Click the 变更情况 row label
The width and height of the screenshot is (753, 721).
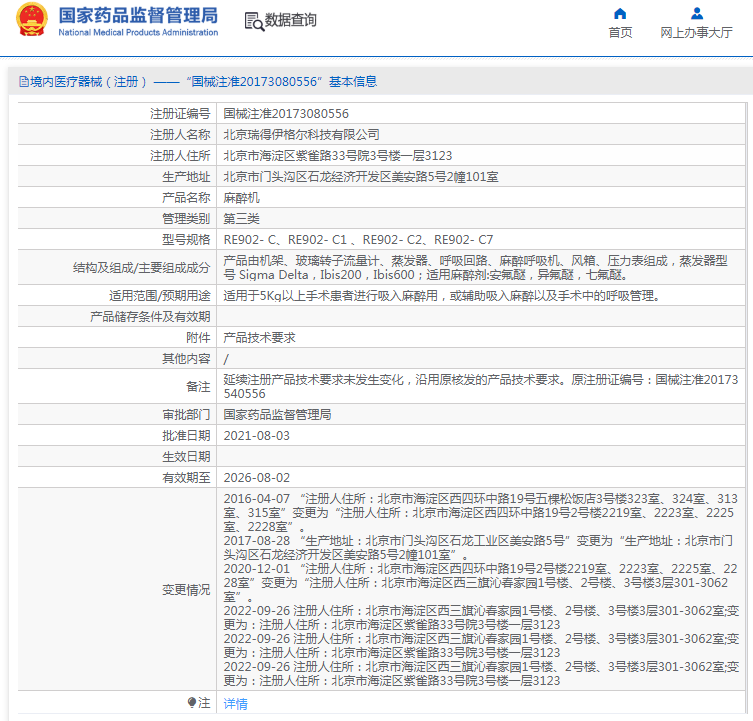click(186, 590)
